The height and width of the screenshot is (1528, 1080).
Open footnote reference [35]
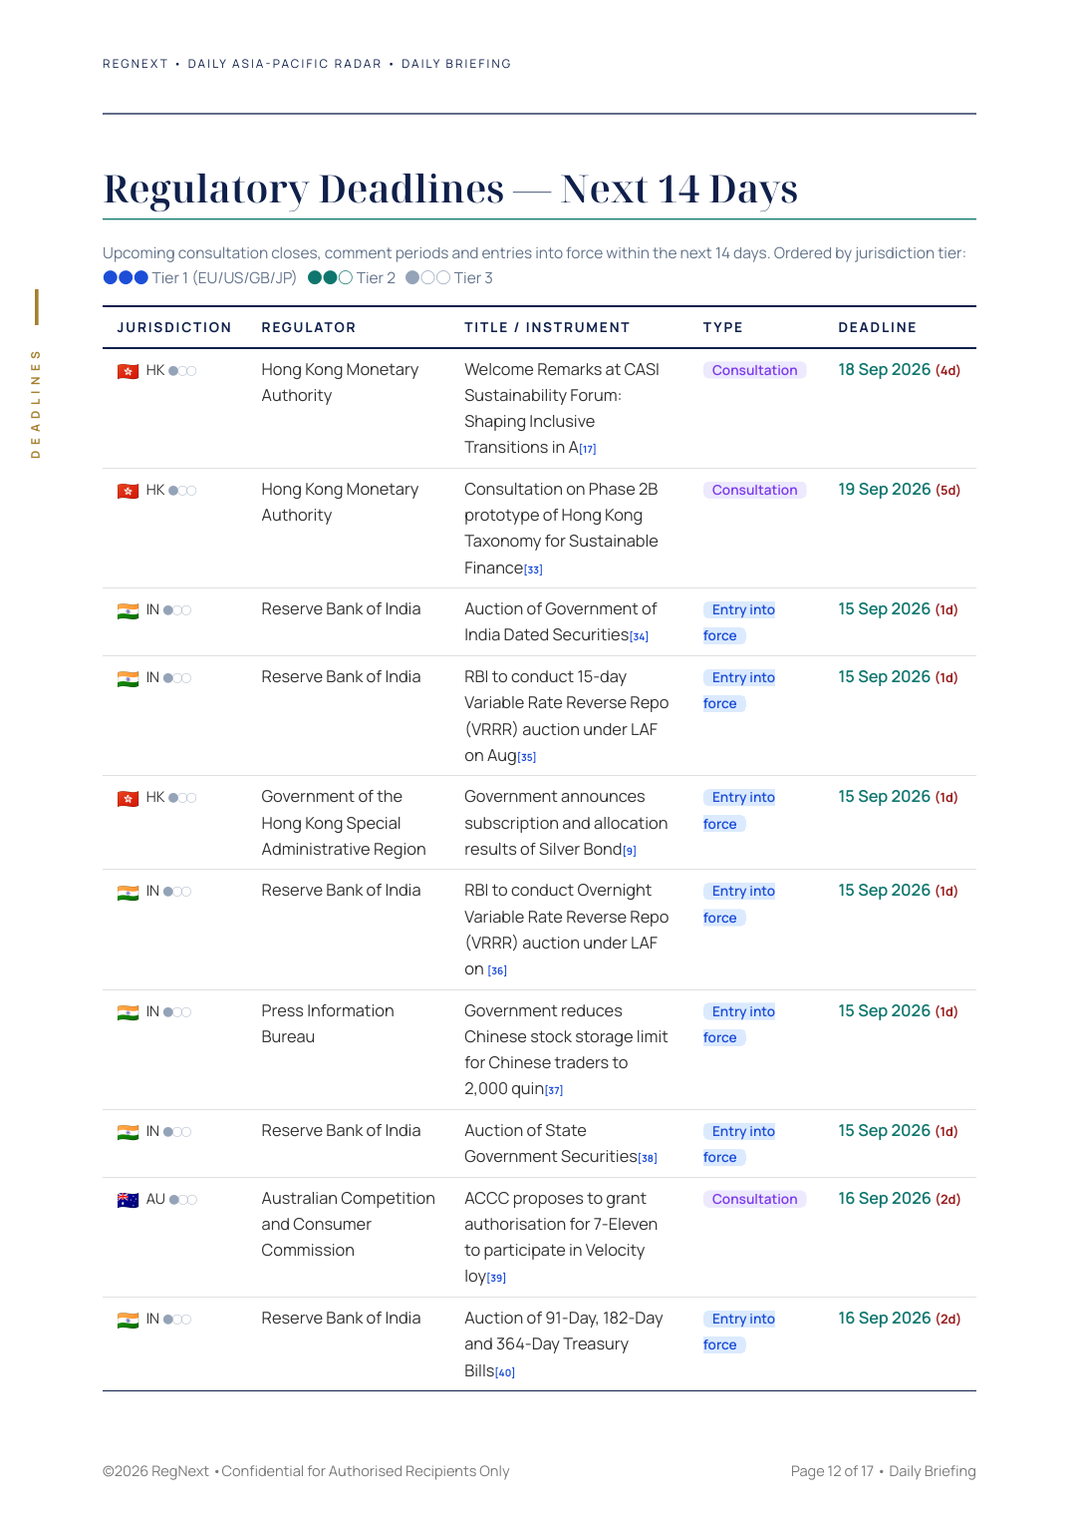[527, 757]
